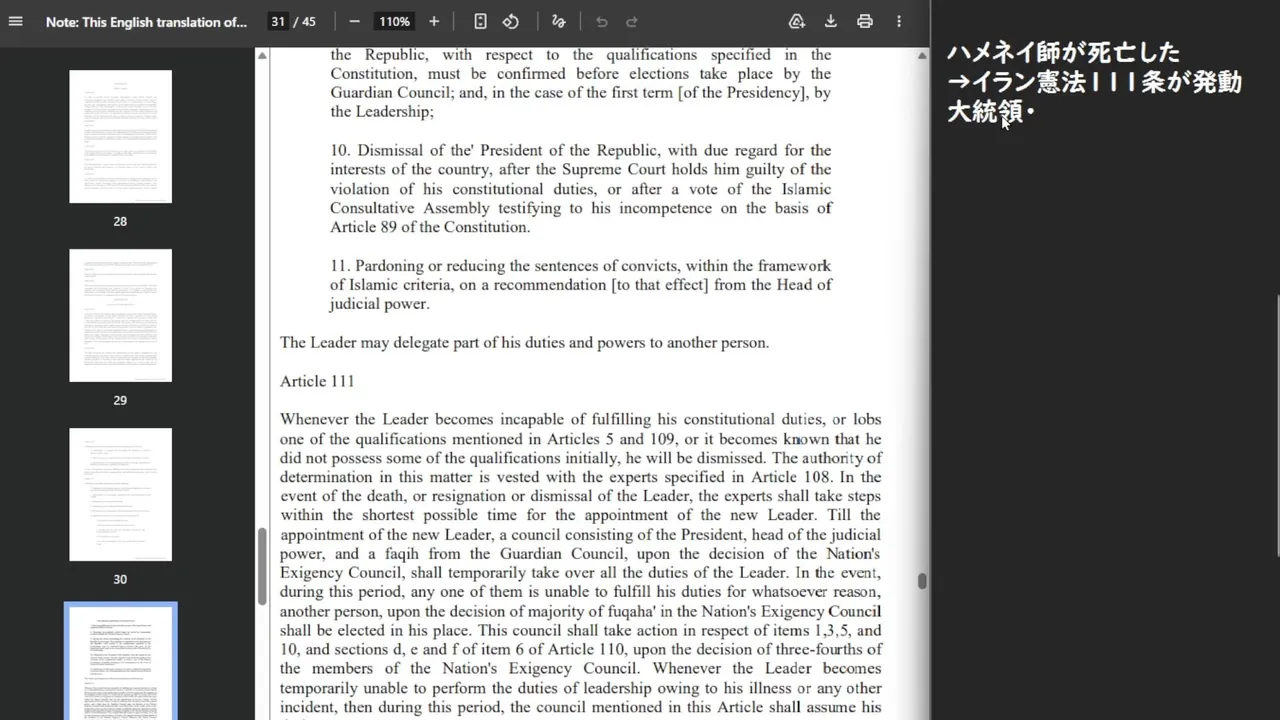Click the Japanese text '→イラン憲法111条が発動'
This screenshot has height=720, width=1280.
(1095, 82)
